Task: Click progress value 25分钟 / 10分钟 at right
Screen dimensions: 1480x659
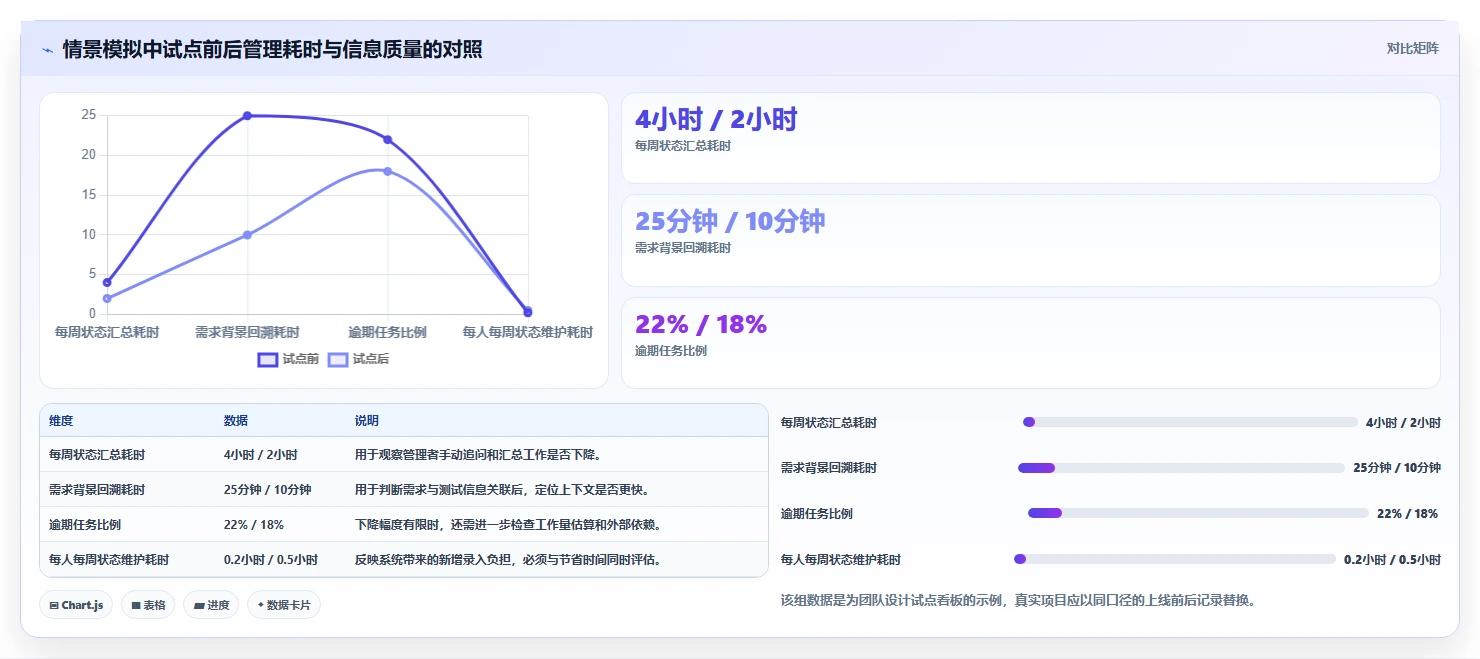Action: [1397, 468]
